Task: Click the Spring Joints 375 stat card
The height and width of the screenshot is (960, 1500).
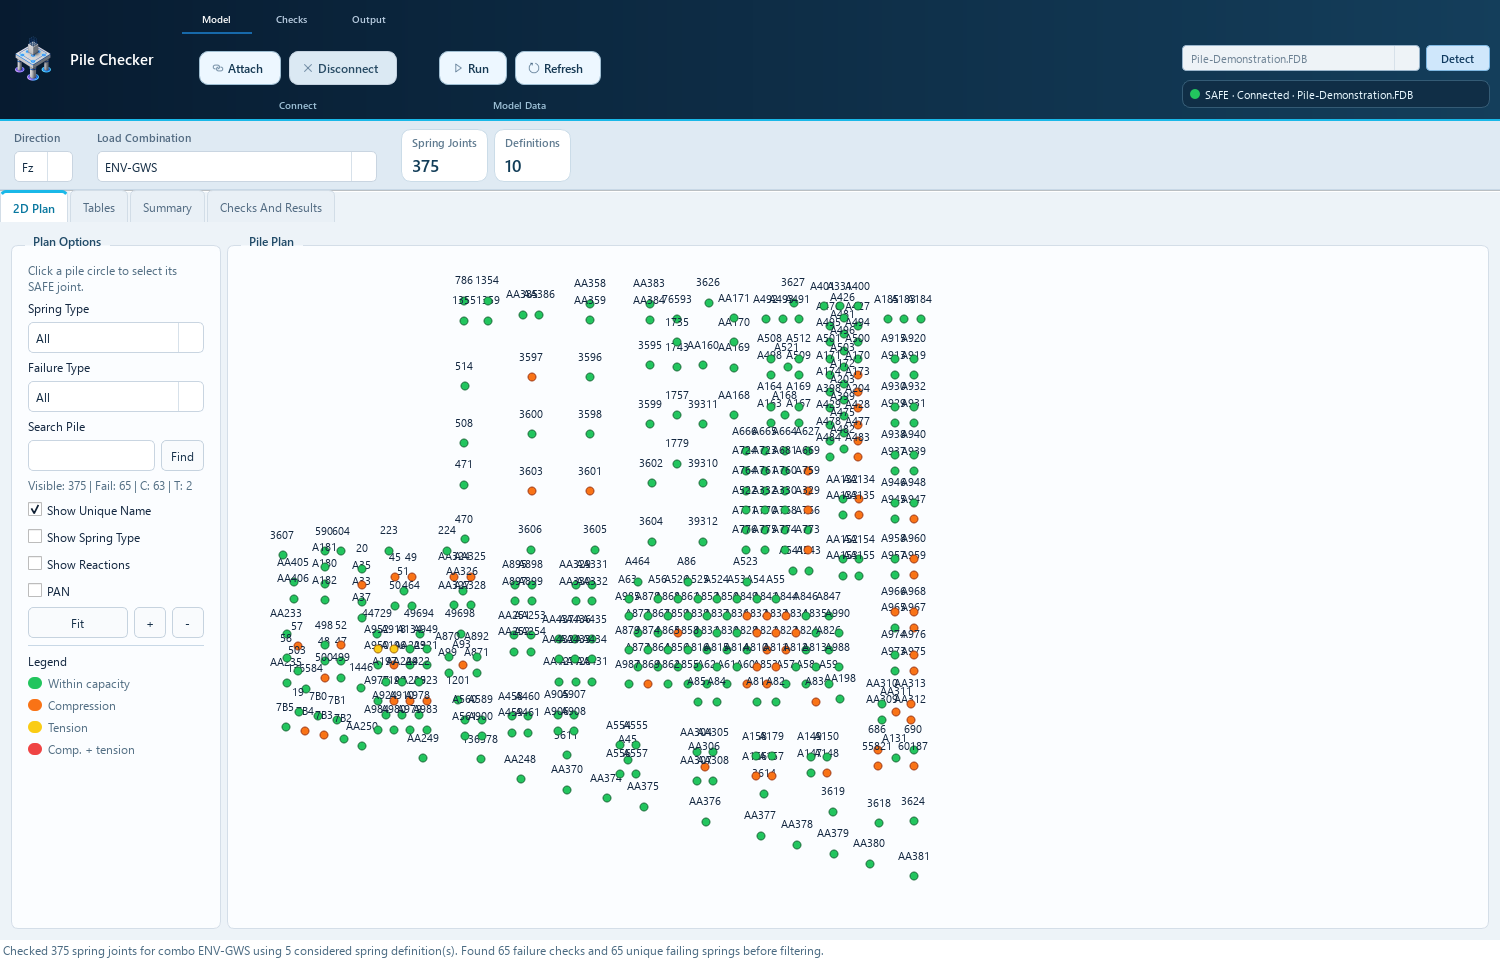Action: coord(444,155)
